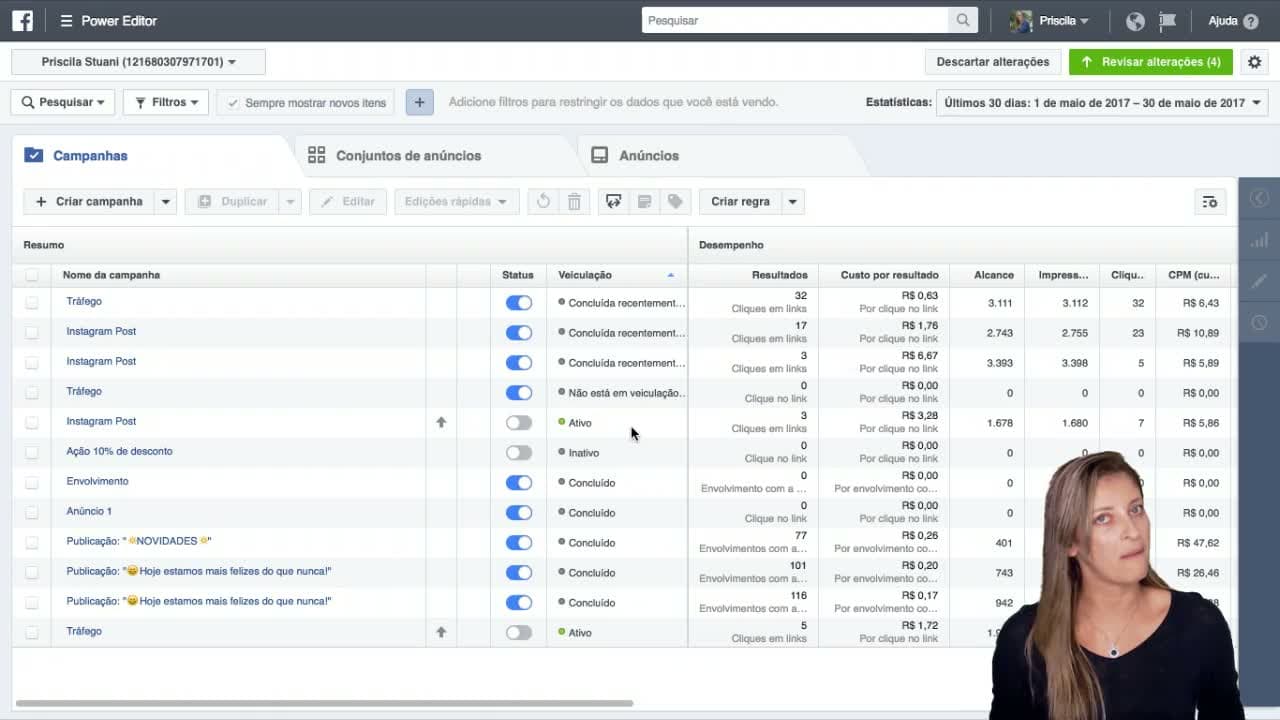
Task: Open the Facebook home logo
Action: click(x=22, y=20)
